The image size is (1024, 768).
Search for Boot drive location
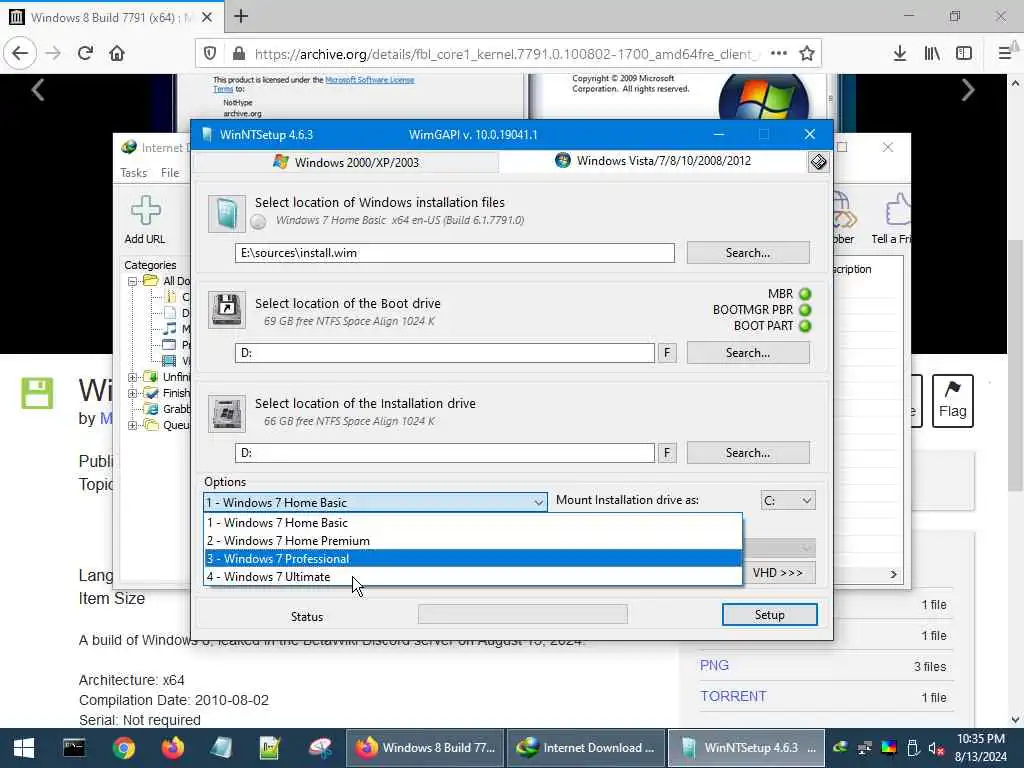(748, 353)
